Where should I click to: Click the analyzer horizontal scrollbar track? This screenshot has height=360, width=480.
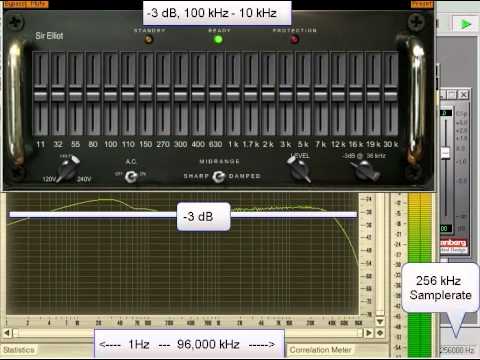(188, 333)
